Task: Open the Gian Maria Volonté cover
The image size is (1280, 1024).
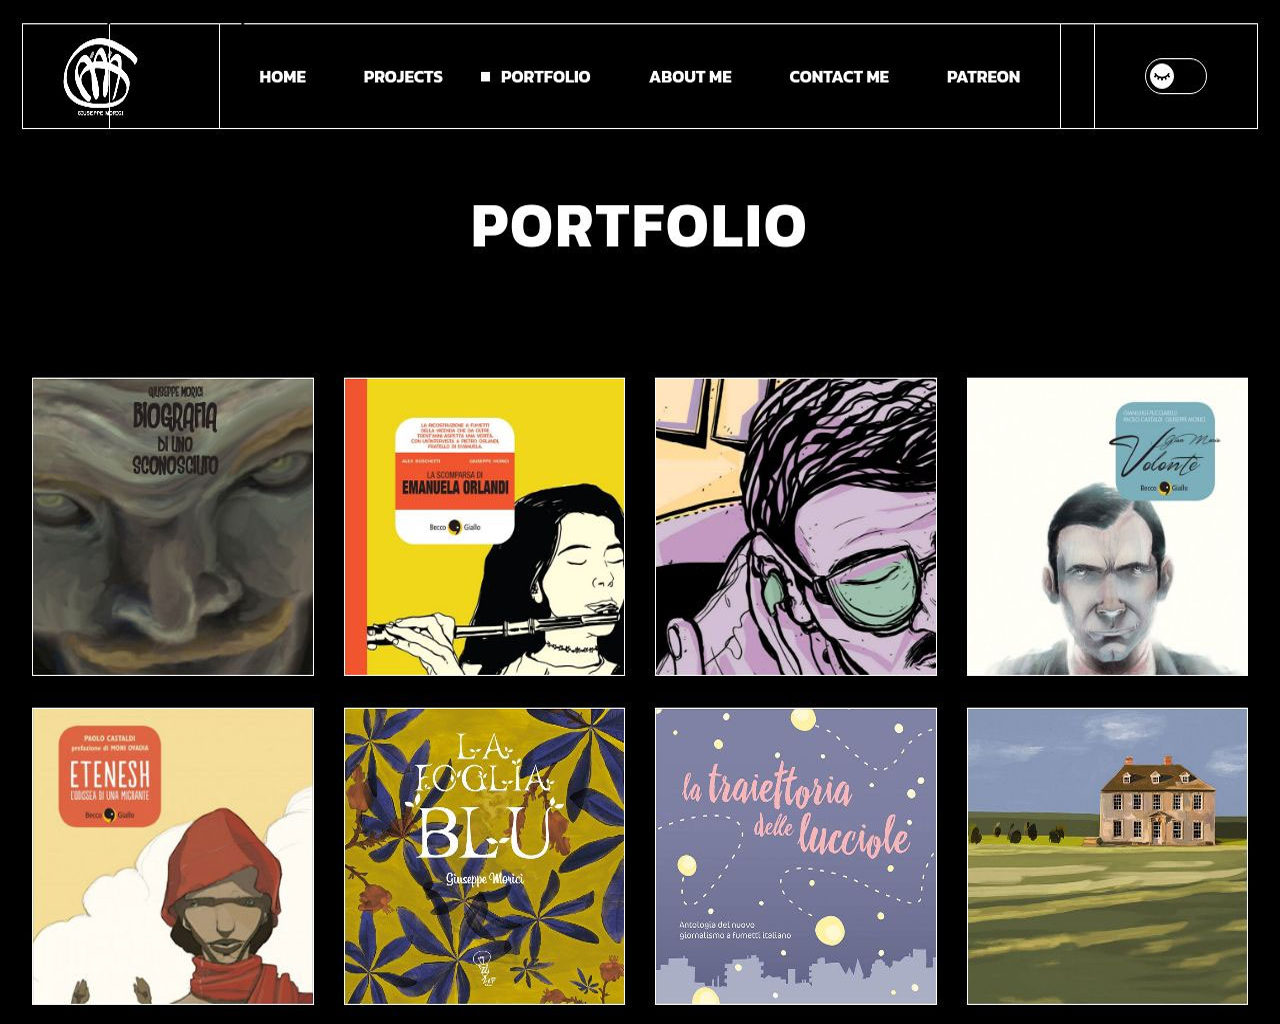Action: pyautogui.click(x=1107, y=526)
